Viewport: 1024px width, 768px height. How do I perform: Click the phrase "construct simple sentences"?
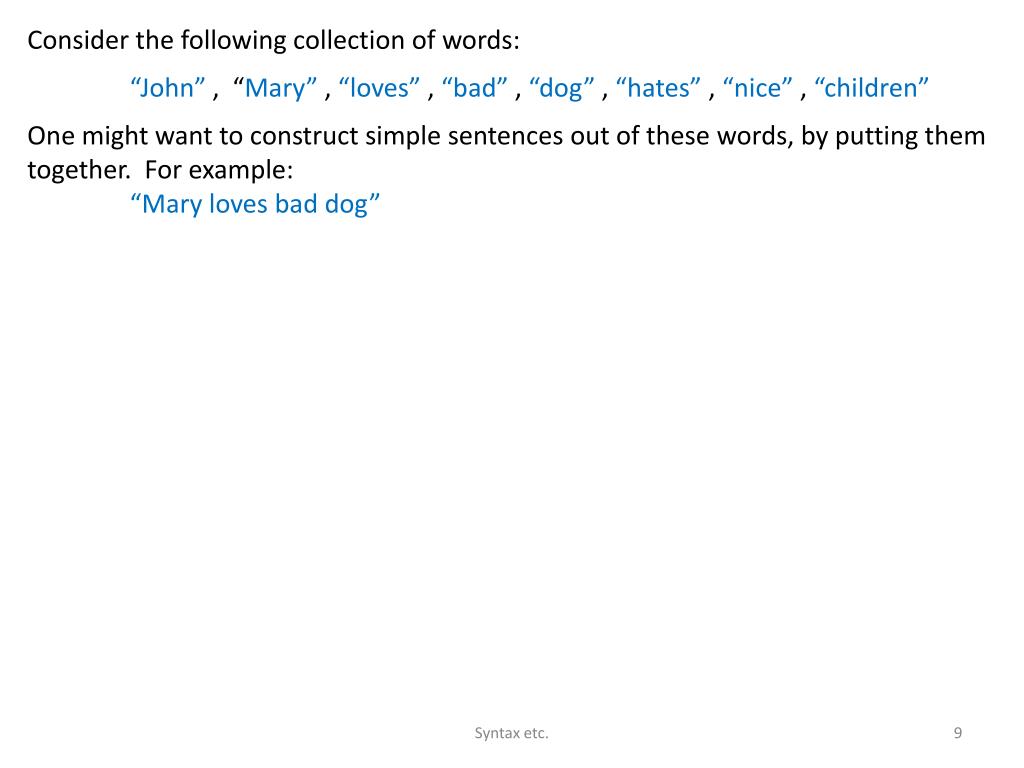406,136
